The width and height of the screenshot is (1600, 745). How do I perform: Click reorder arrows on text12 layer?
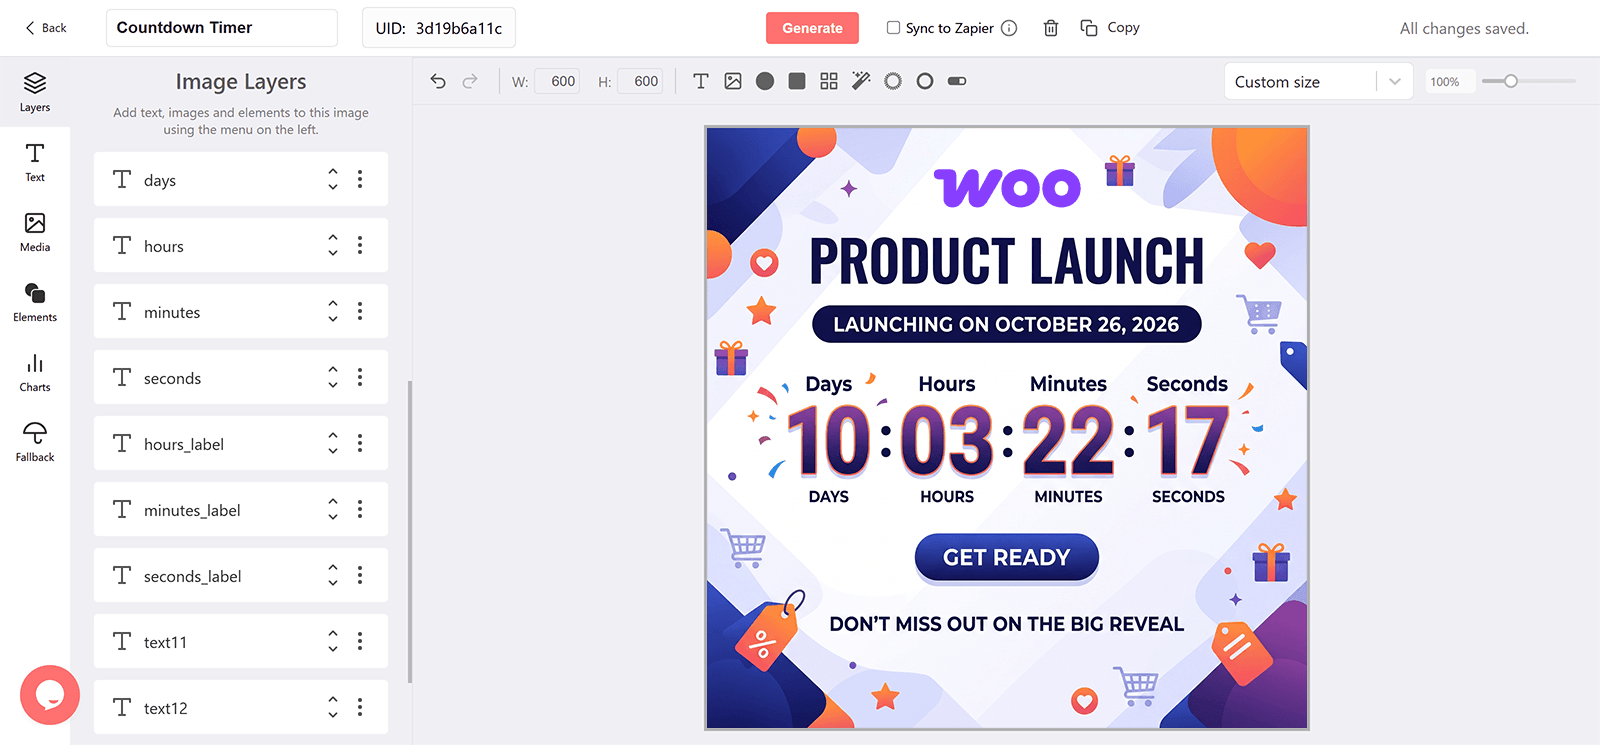(333, 707)
